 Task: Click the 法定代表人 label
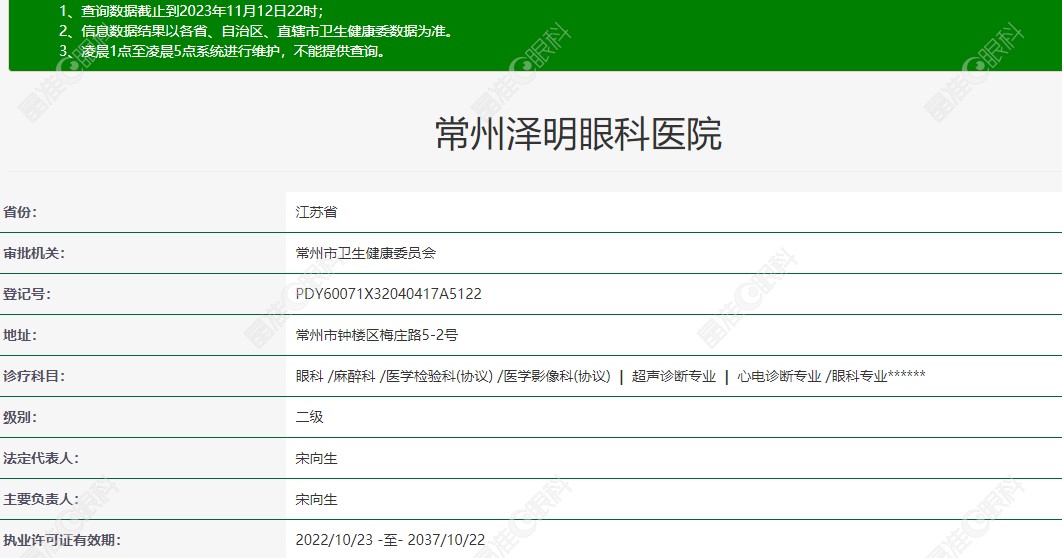click(x=41, y=458)
